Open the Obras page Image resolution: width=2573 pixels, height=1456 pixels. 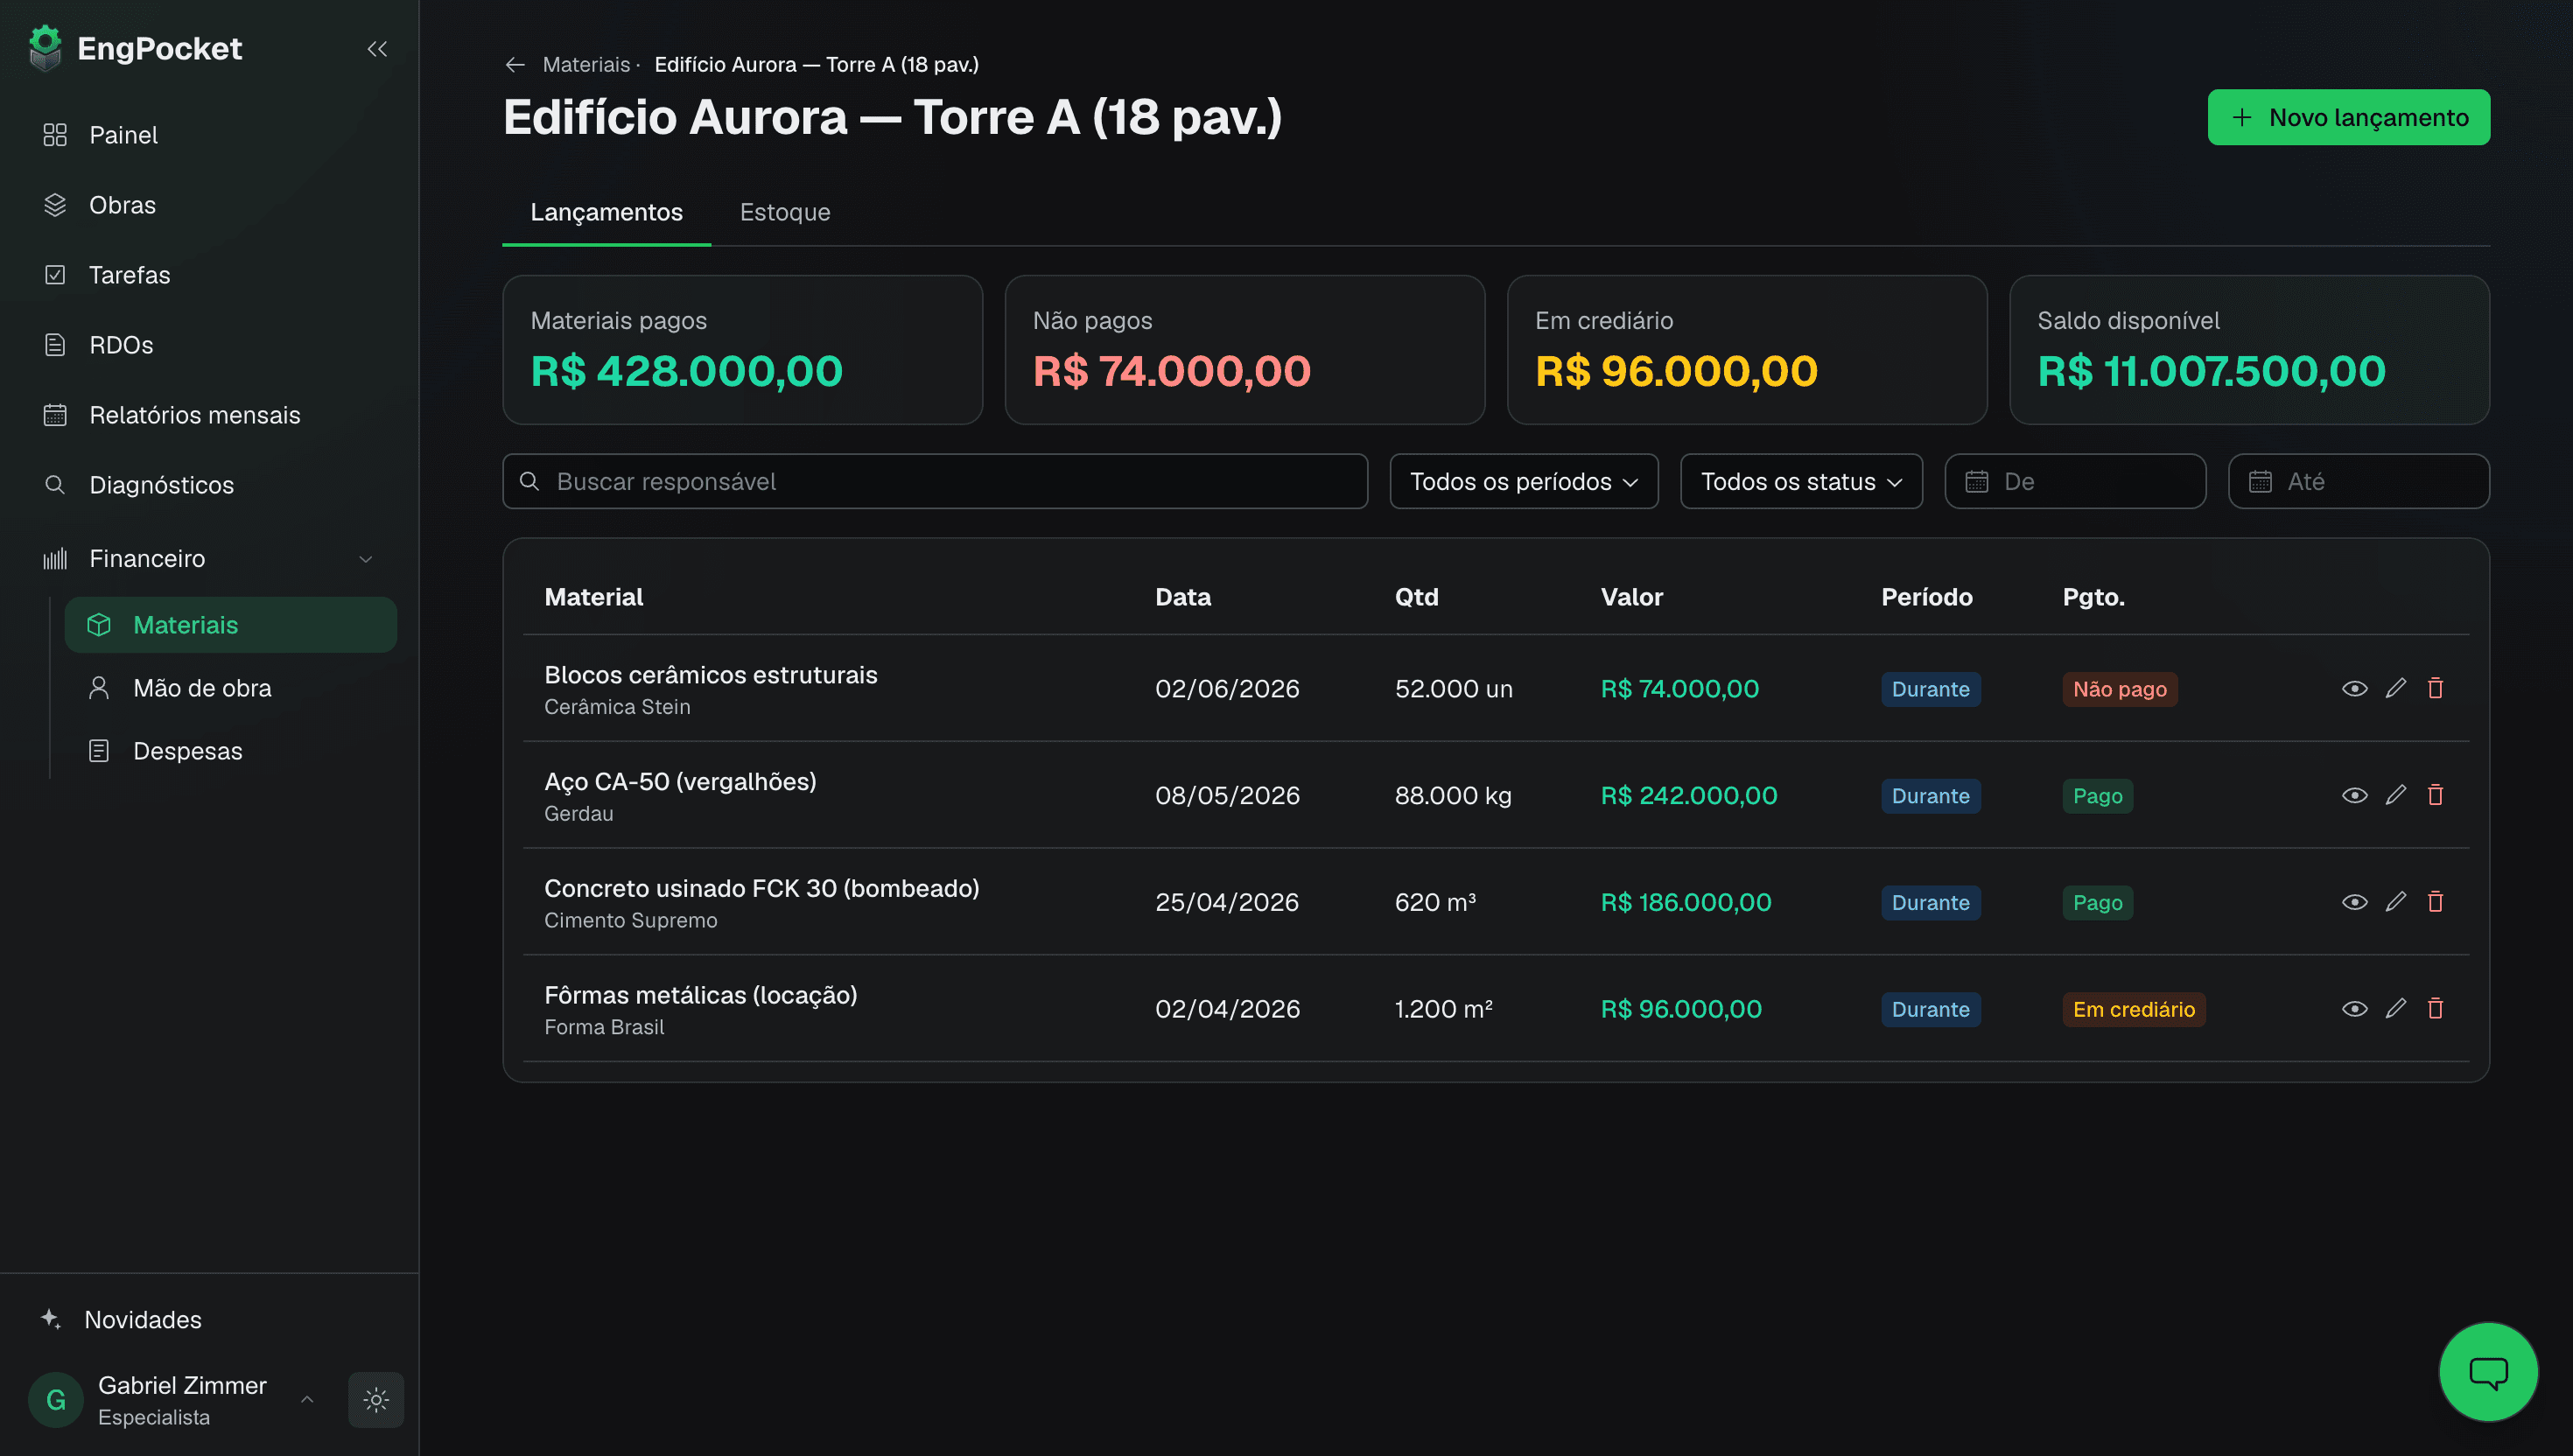point(209,205)
